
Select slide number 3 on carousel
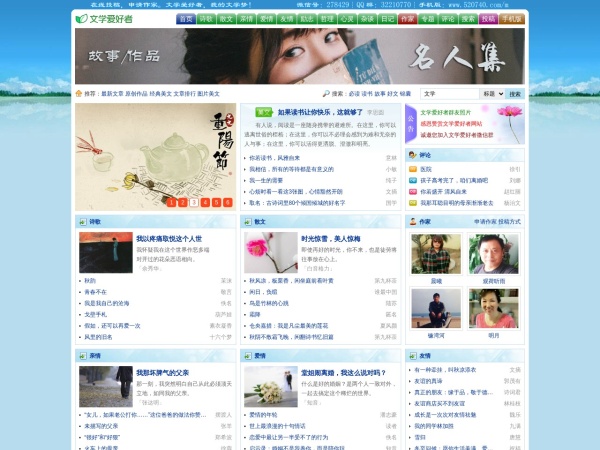click(192, 201)
